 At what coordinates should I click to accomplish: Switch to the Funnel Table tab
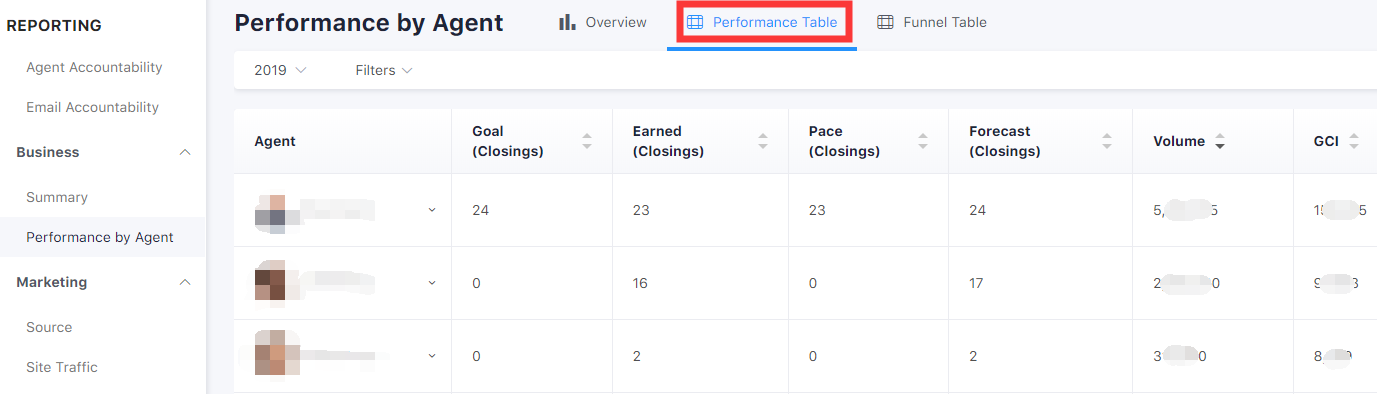point(932,22)
